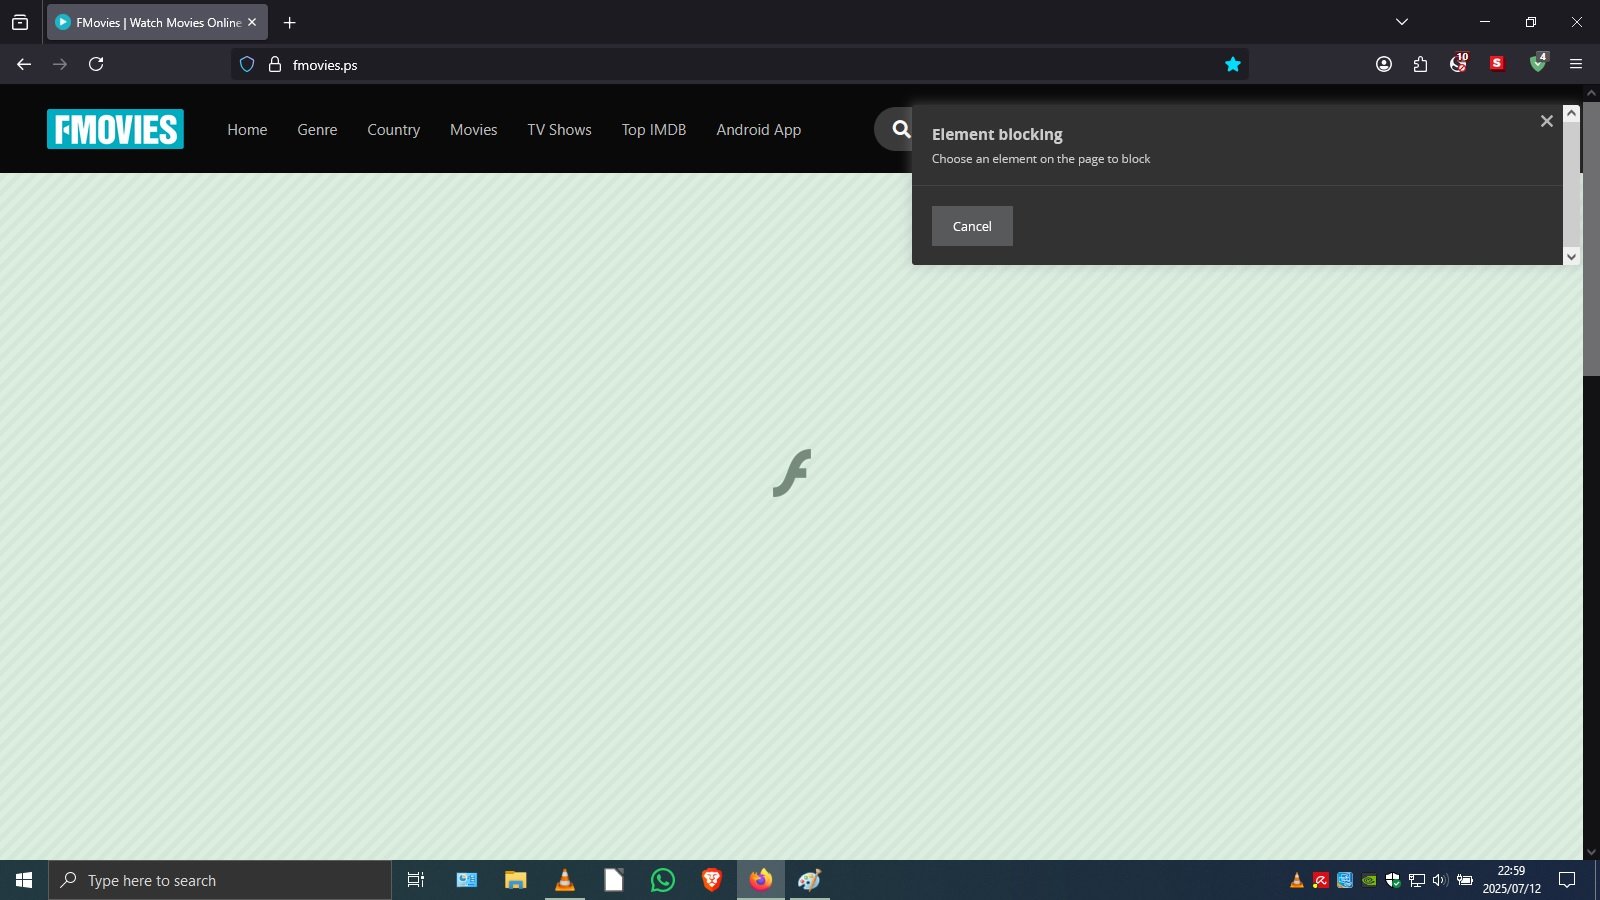Open the tab list chevron

(1400, 21)
